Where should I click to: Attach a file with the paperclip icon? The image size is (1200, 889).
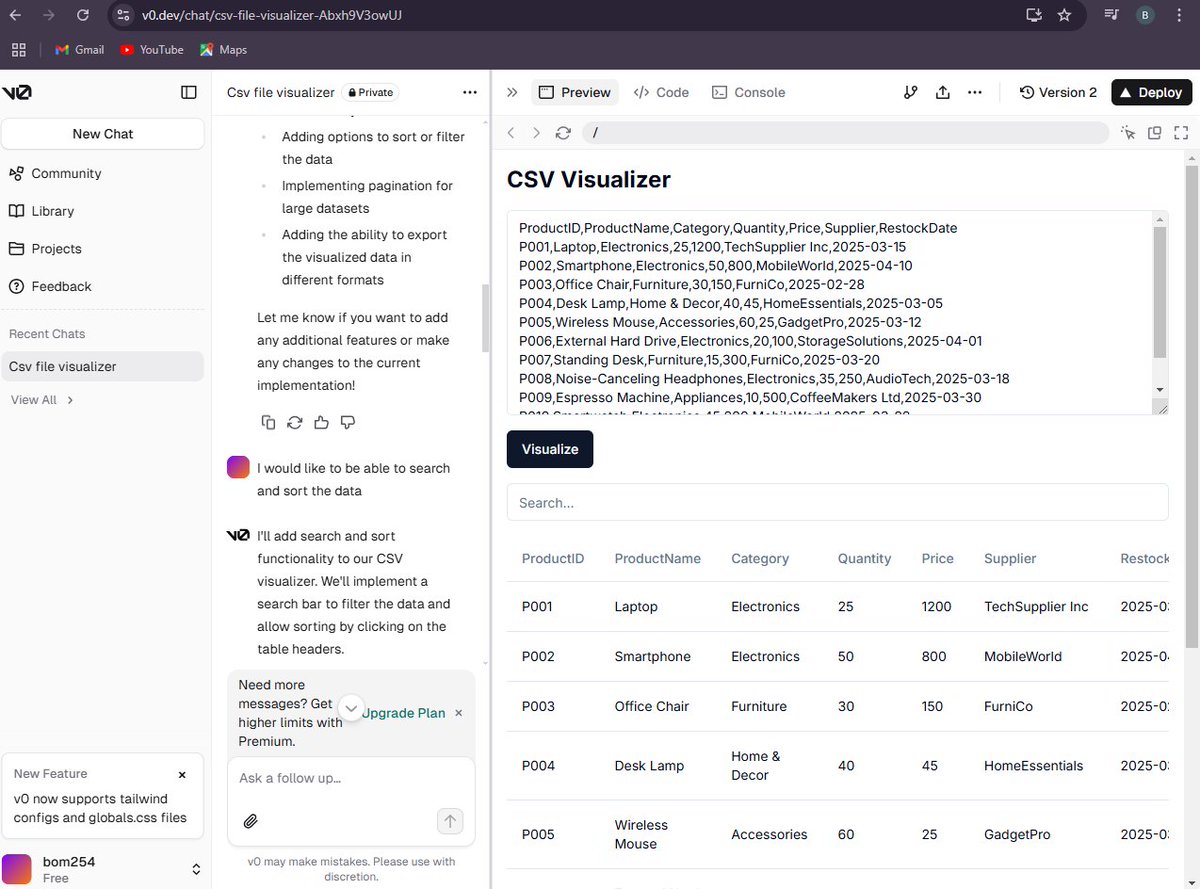pyautogui.click(x=250, y=821)
